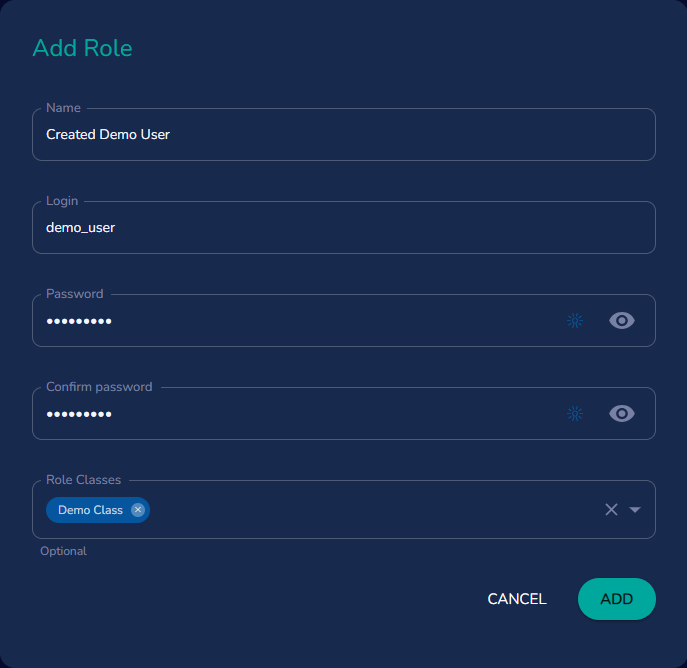The width and height of the screenshot is (687, 668).
Task: Click inside the Confirm password input
Action: tap(300, 414)
